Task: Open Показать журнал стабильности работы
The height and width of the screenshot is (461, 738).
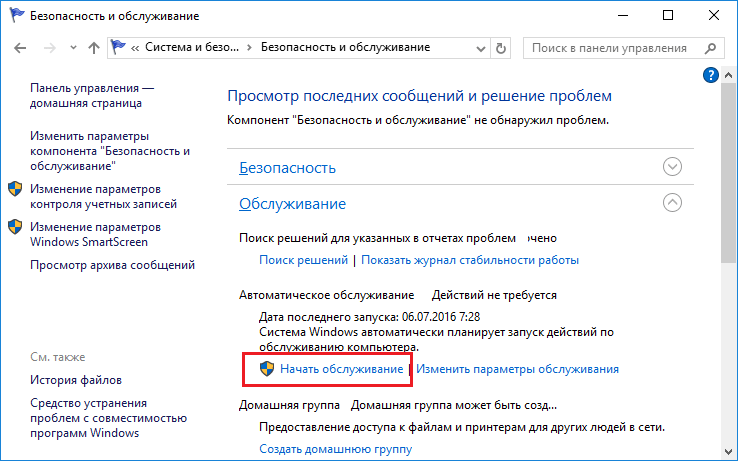Action: 470,260
